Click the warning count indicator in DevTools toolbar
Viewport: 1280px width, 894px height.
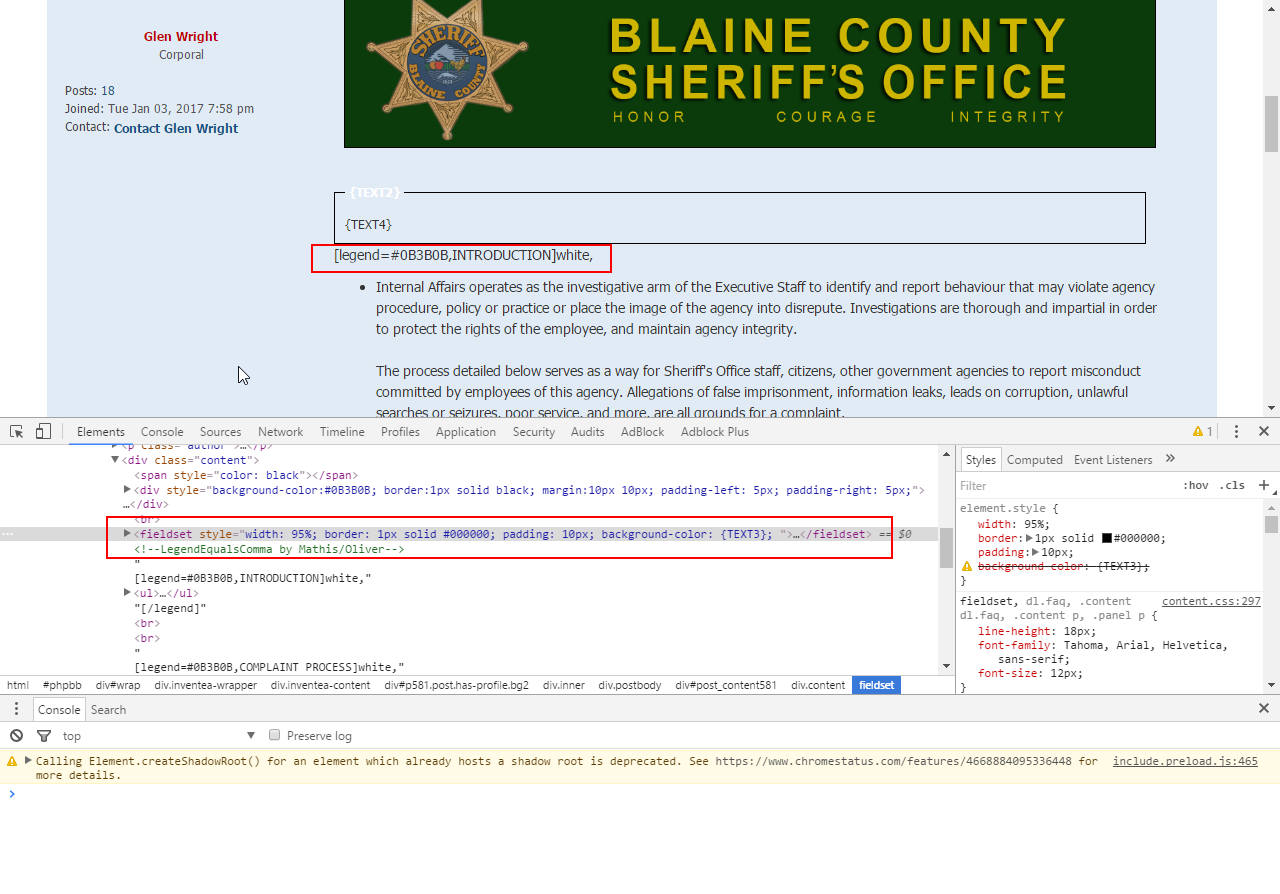coord(1203,431)
